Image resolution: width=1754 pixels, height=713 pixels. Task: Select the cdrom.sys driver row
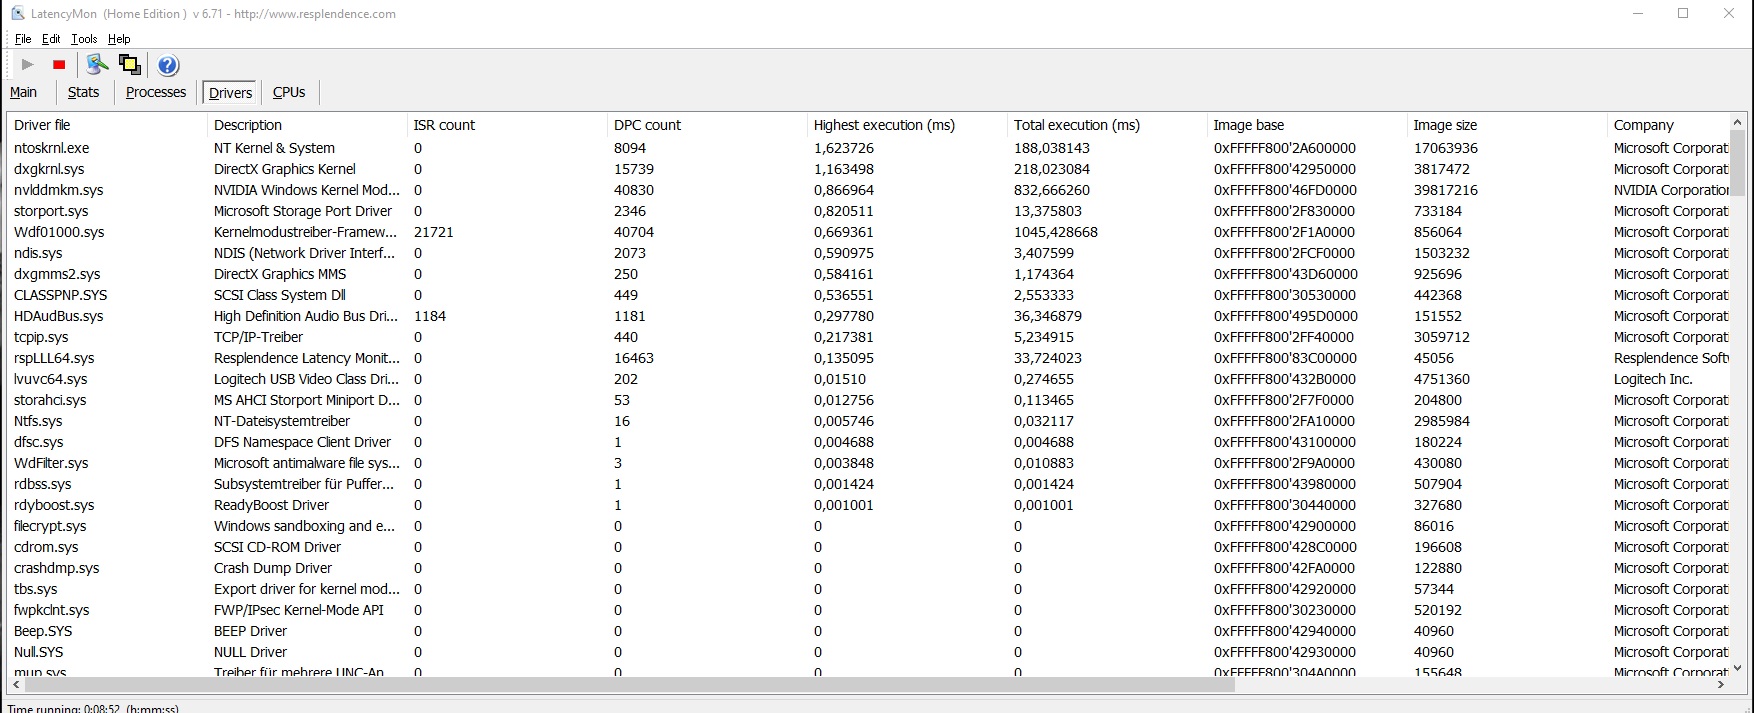[869, 547]
